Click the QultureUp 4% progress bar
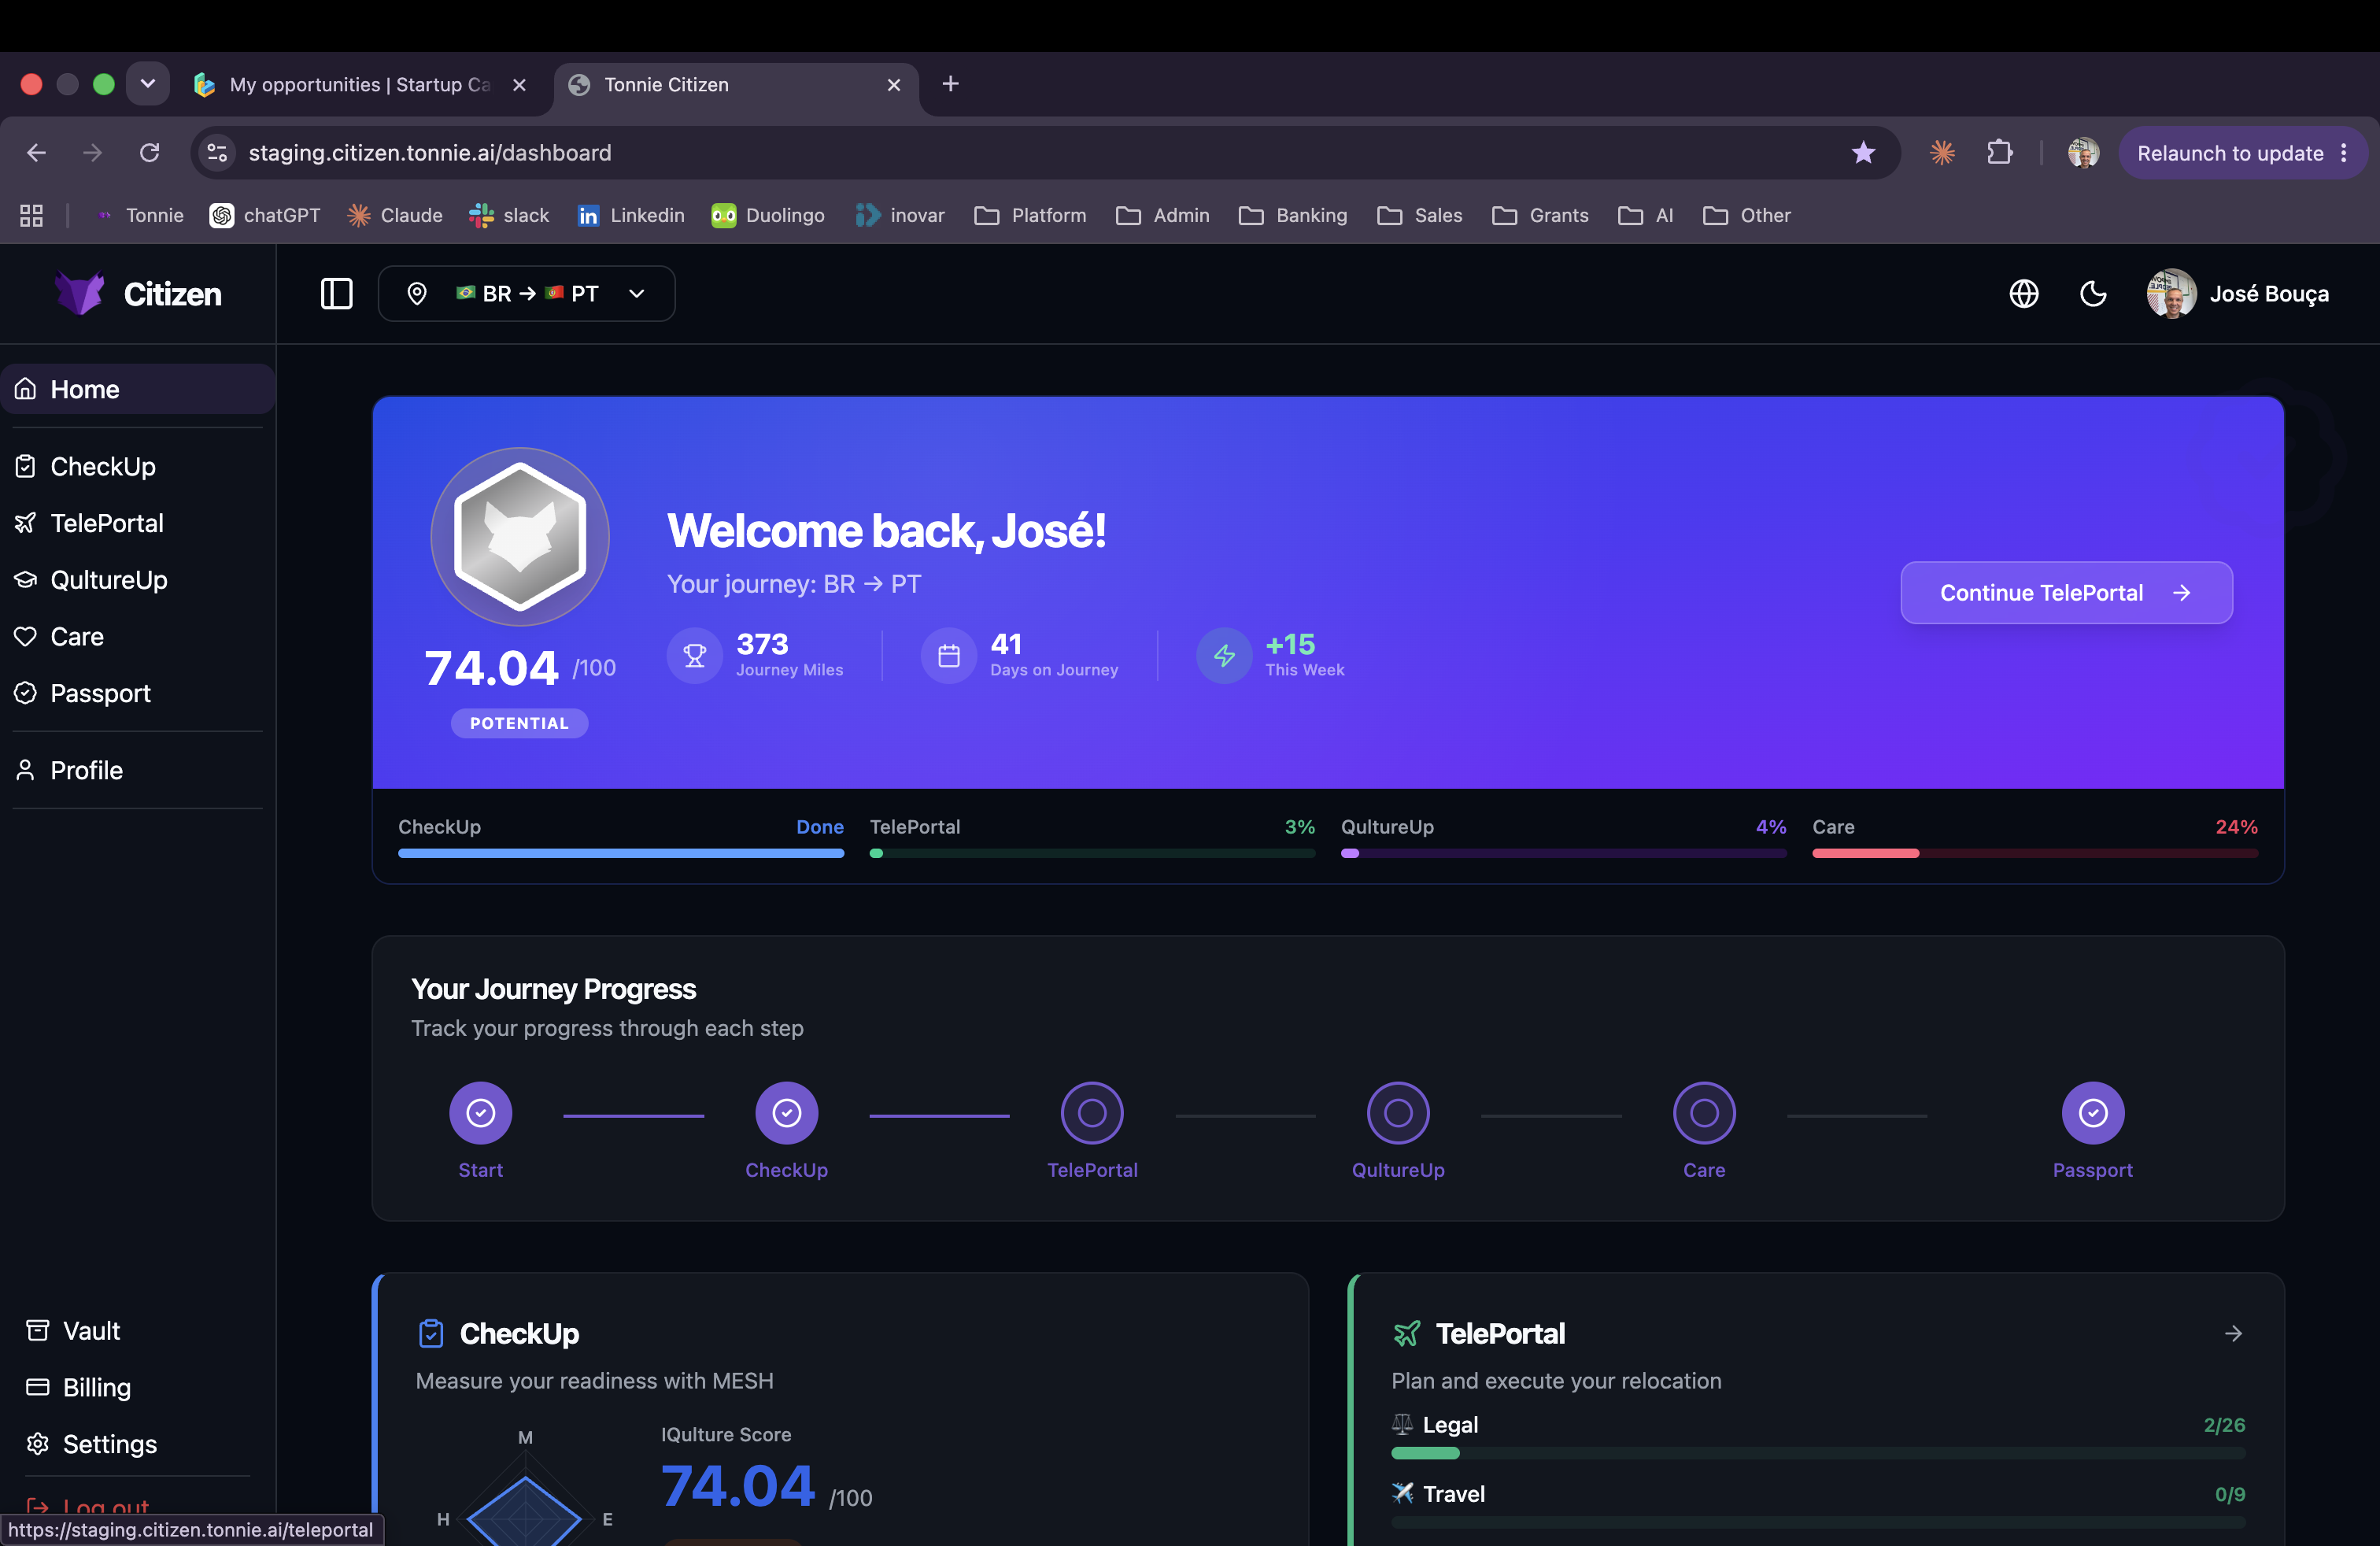The height and width of the screenshot is (1546, 2380). [x=1564, y=853]
